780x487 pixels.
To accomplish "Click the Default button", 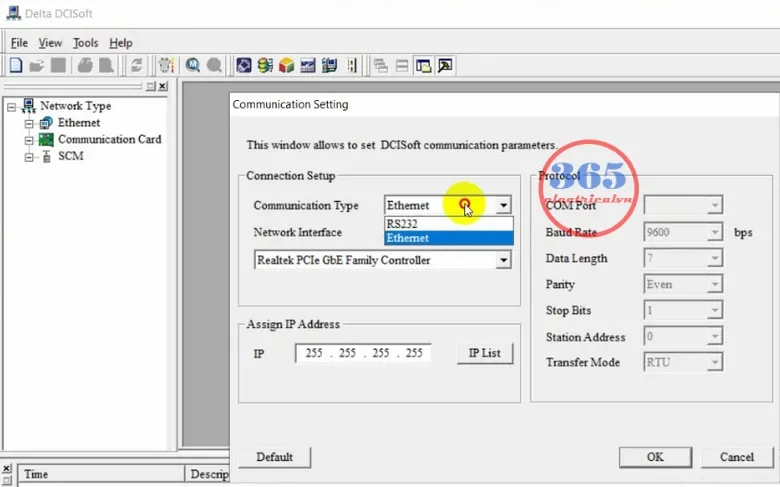I will click(x=275, y=457).
